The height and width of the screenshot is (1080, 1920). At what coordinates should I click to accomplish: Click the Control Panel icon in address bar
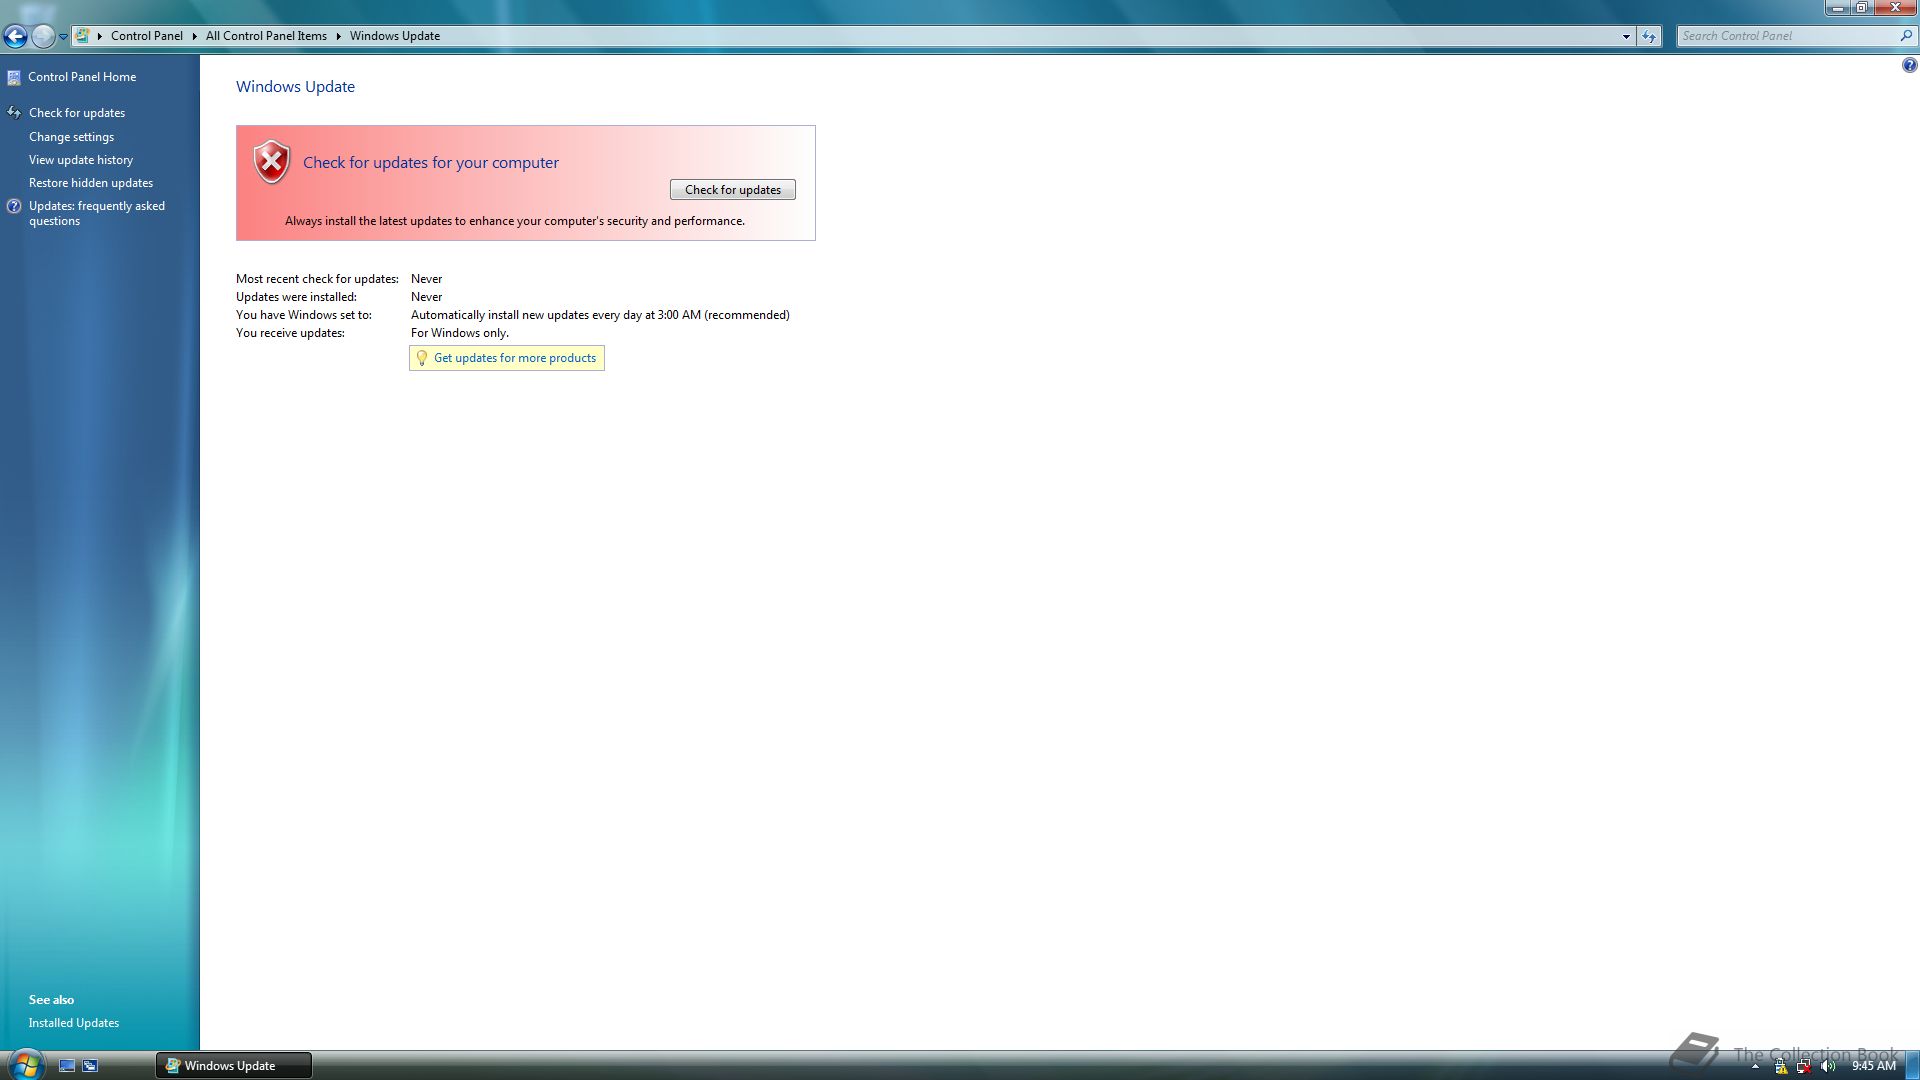point(83,36)
